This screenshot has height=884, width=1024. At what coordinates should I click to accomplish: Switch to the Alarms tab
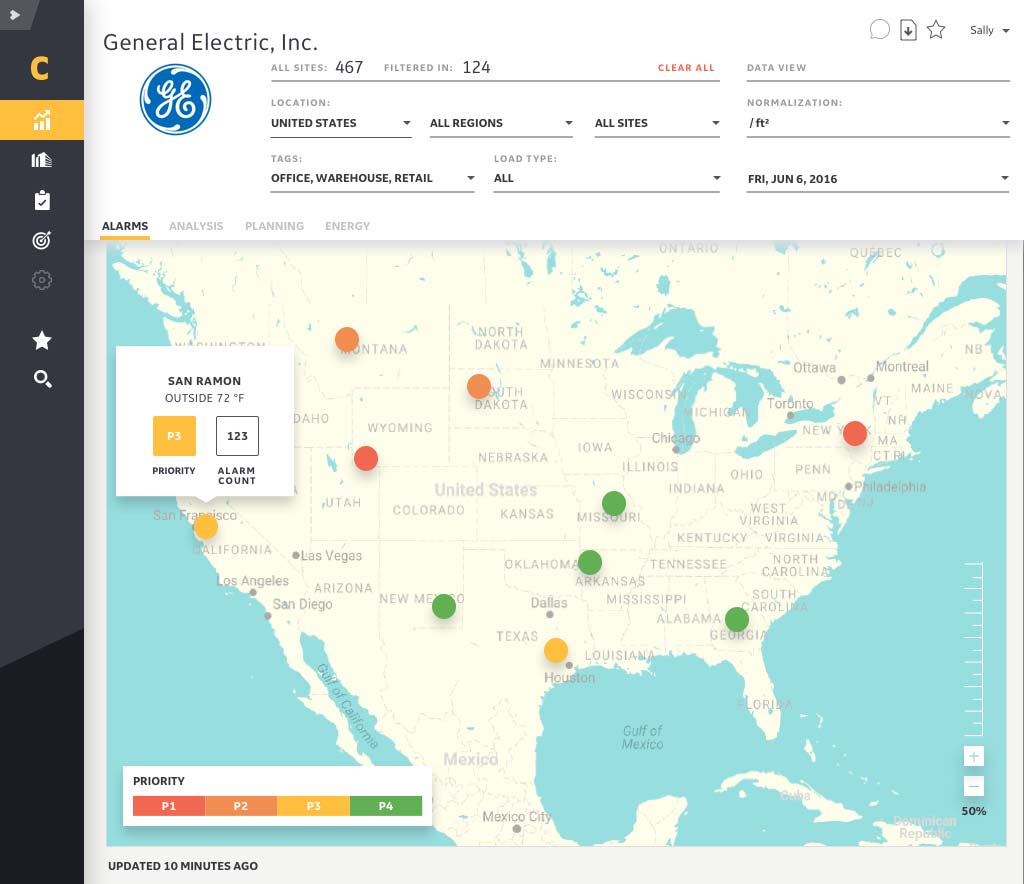pos(125,226)
